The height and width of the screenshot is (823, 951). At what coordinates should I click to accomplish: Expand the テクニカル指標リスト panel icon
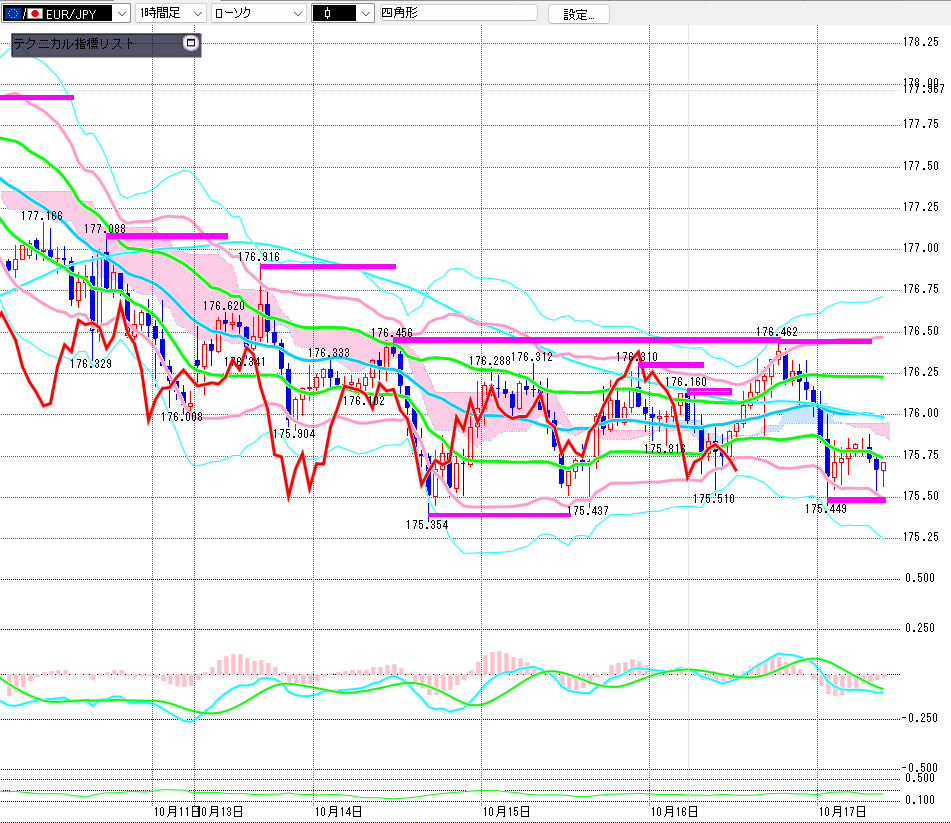191,44
